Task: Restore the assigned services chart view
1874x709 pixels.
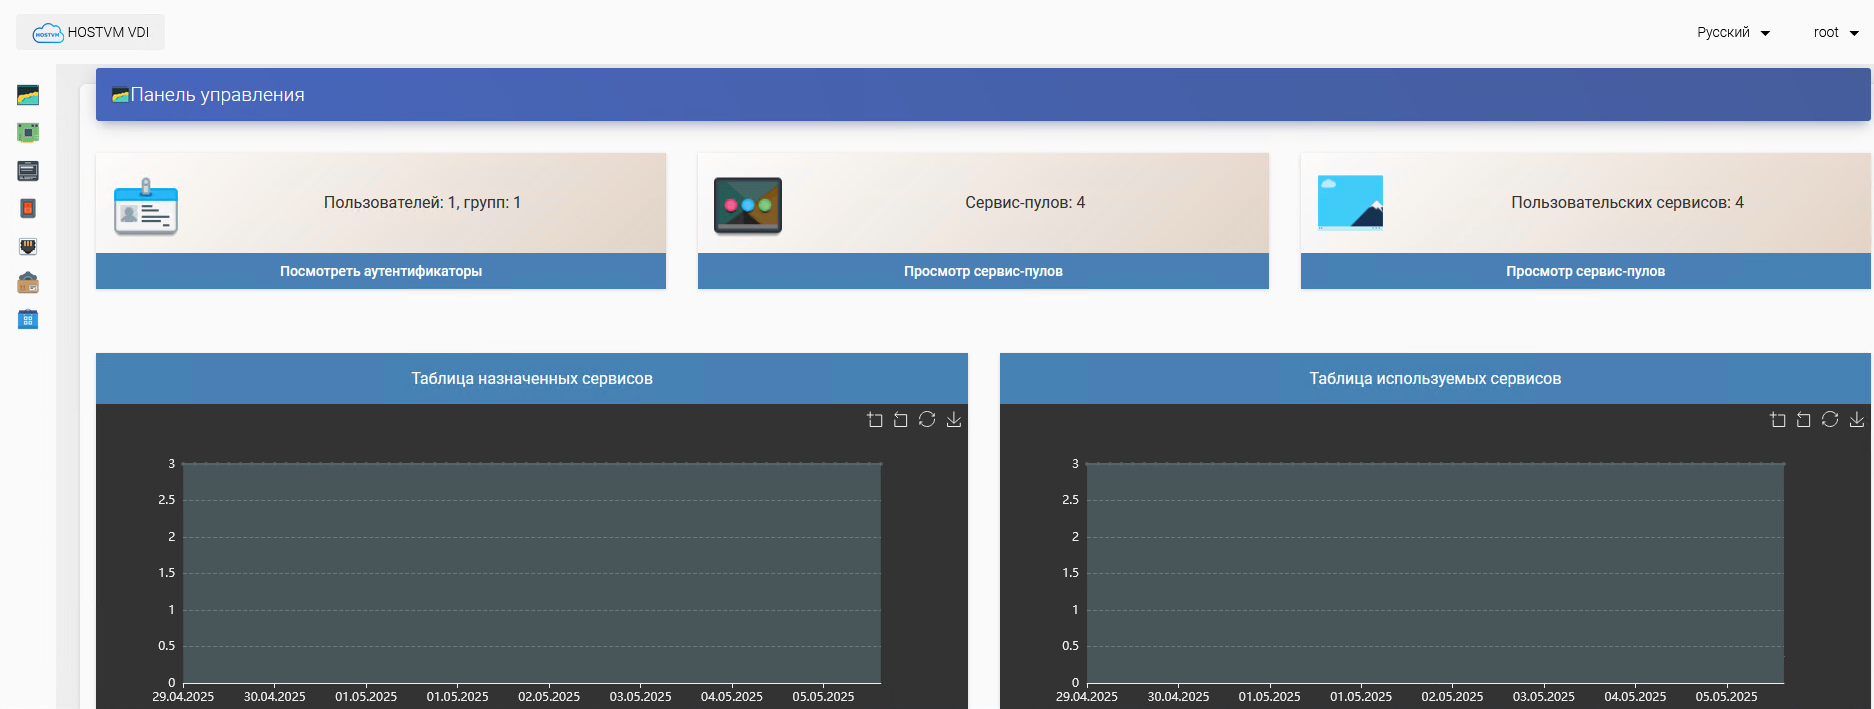Action: [927, 419]
